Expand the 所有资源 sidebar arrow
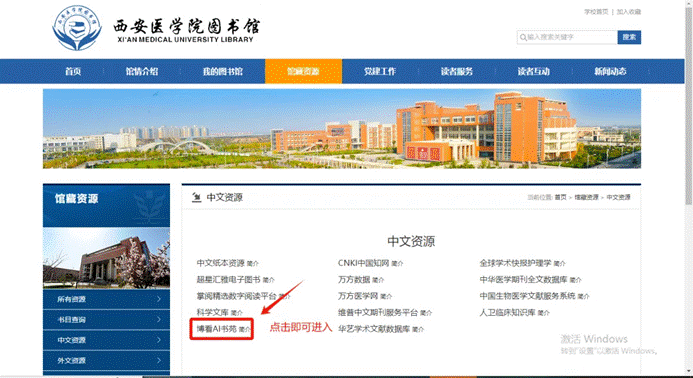 tap(159, 299)
